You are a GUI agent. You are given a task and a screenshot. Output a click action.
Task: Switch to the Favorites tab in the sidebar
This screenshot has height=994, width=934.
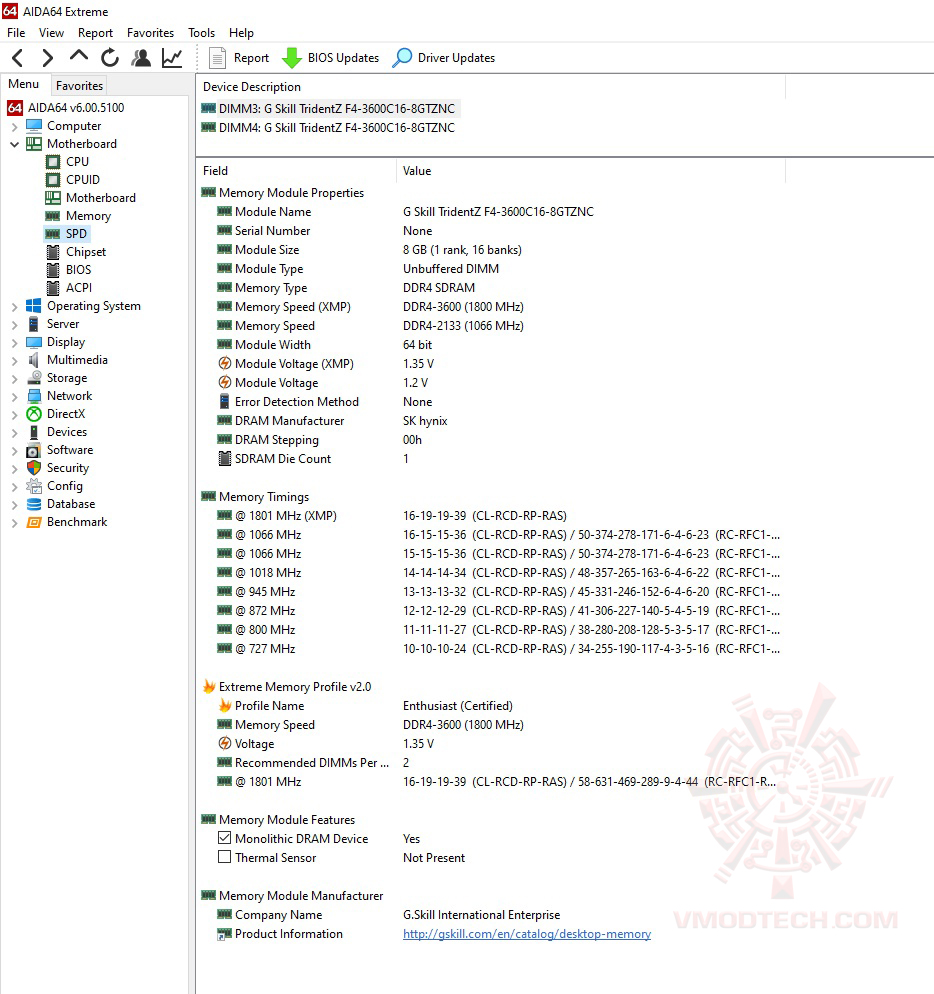(x=79, y=85)
